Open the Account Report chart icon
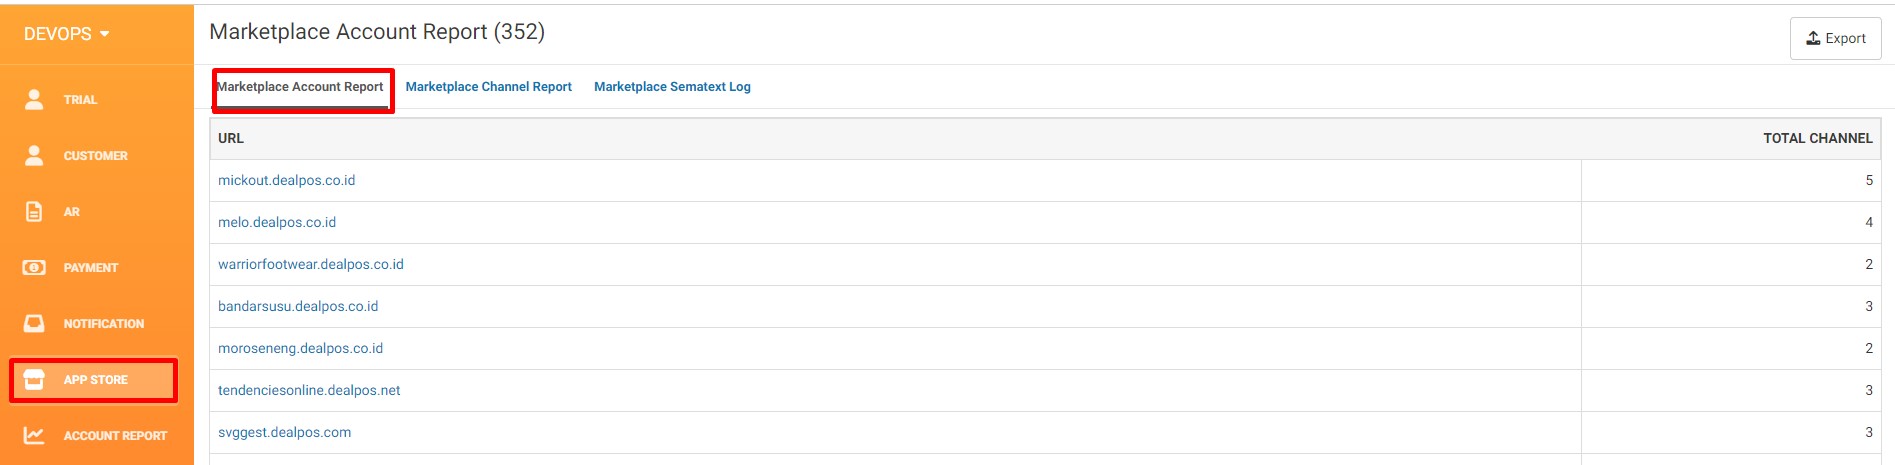The image size is (1895, 465). click(34, 435)
